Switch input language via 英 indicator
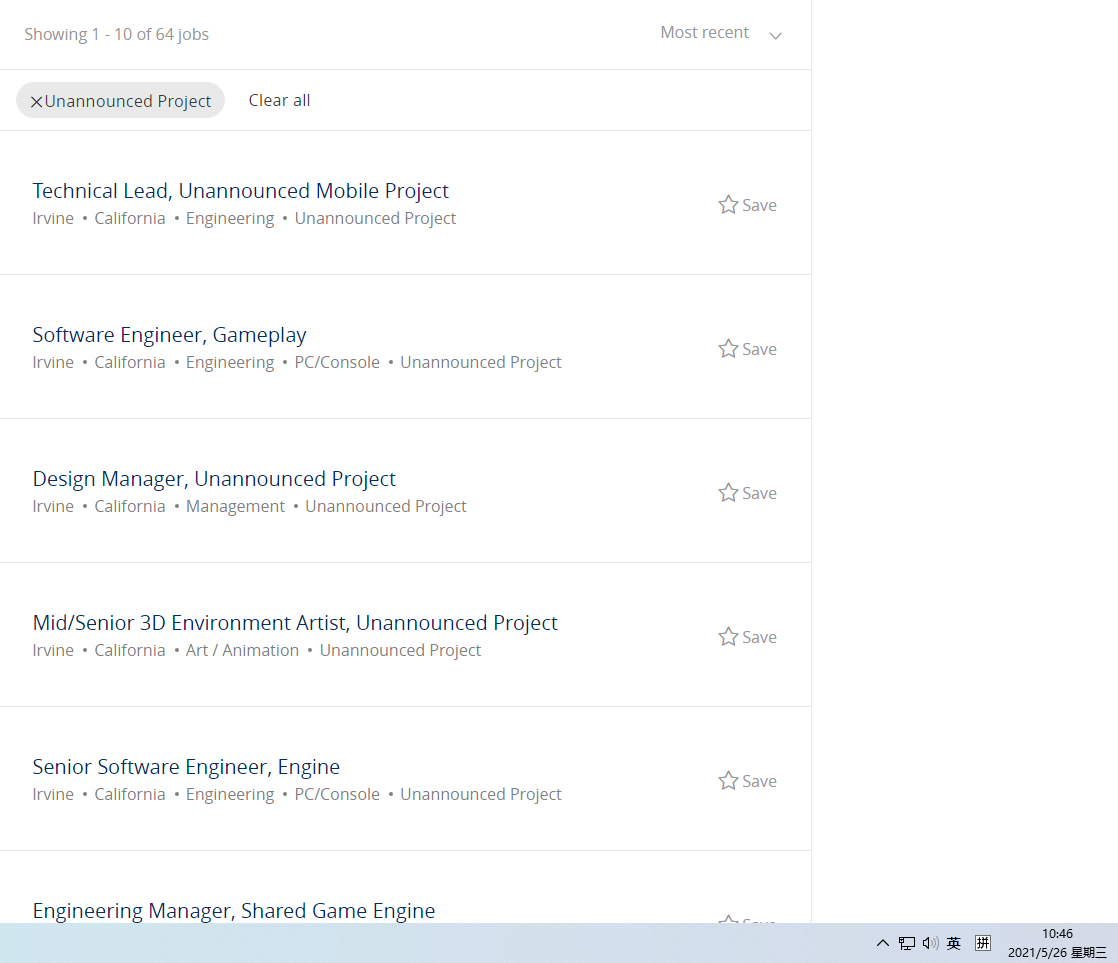 click(953, 943)
